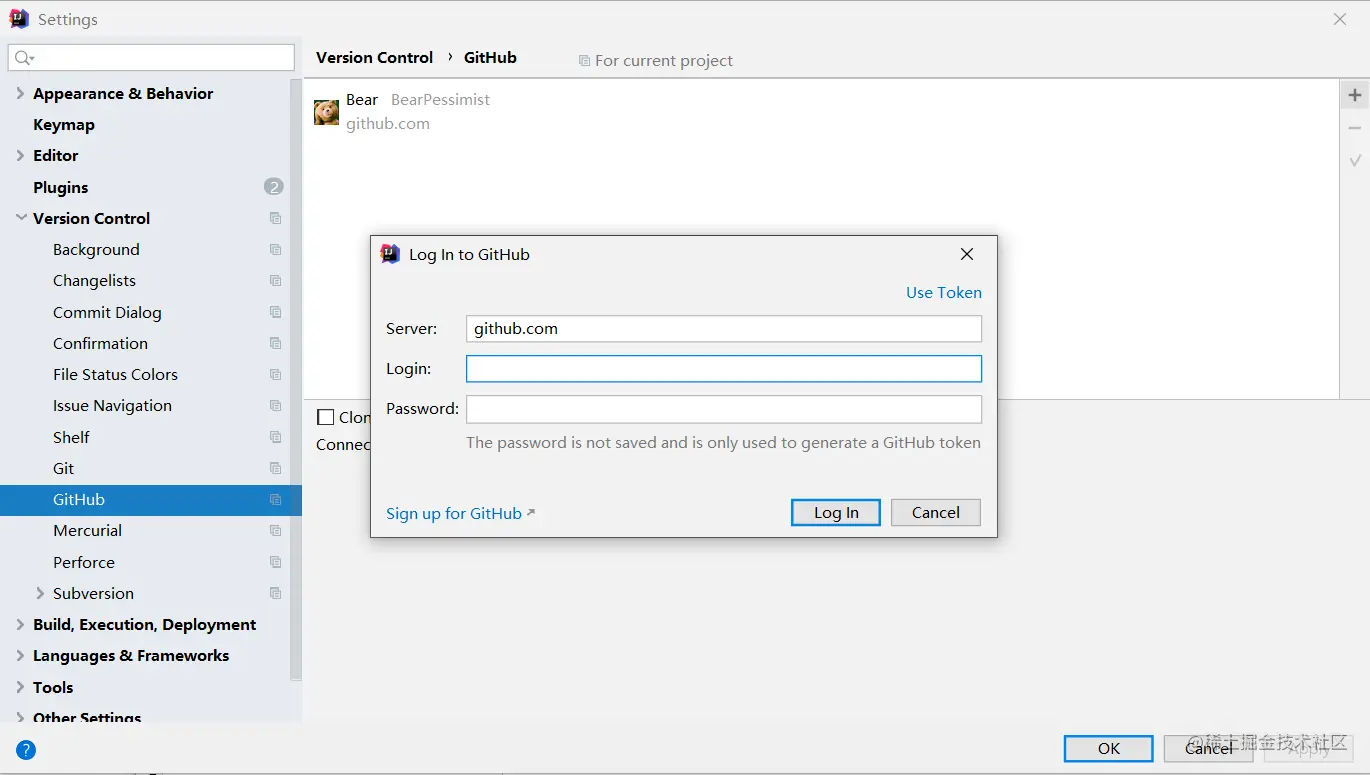Expand Appearance & Behavior section

tap(20, 93)
